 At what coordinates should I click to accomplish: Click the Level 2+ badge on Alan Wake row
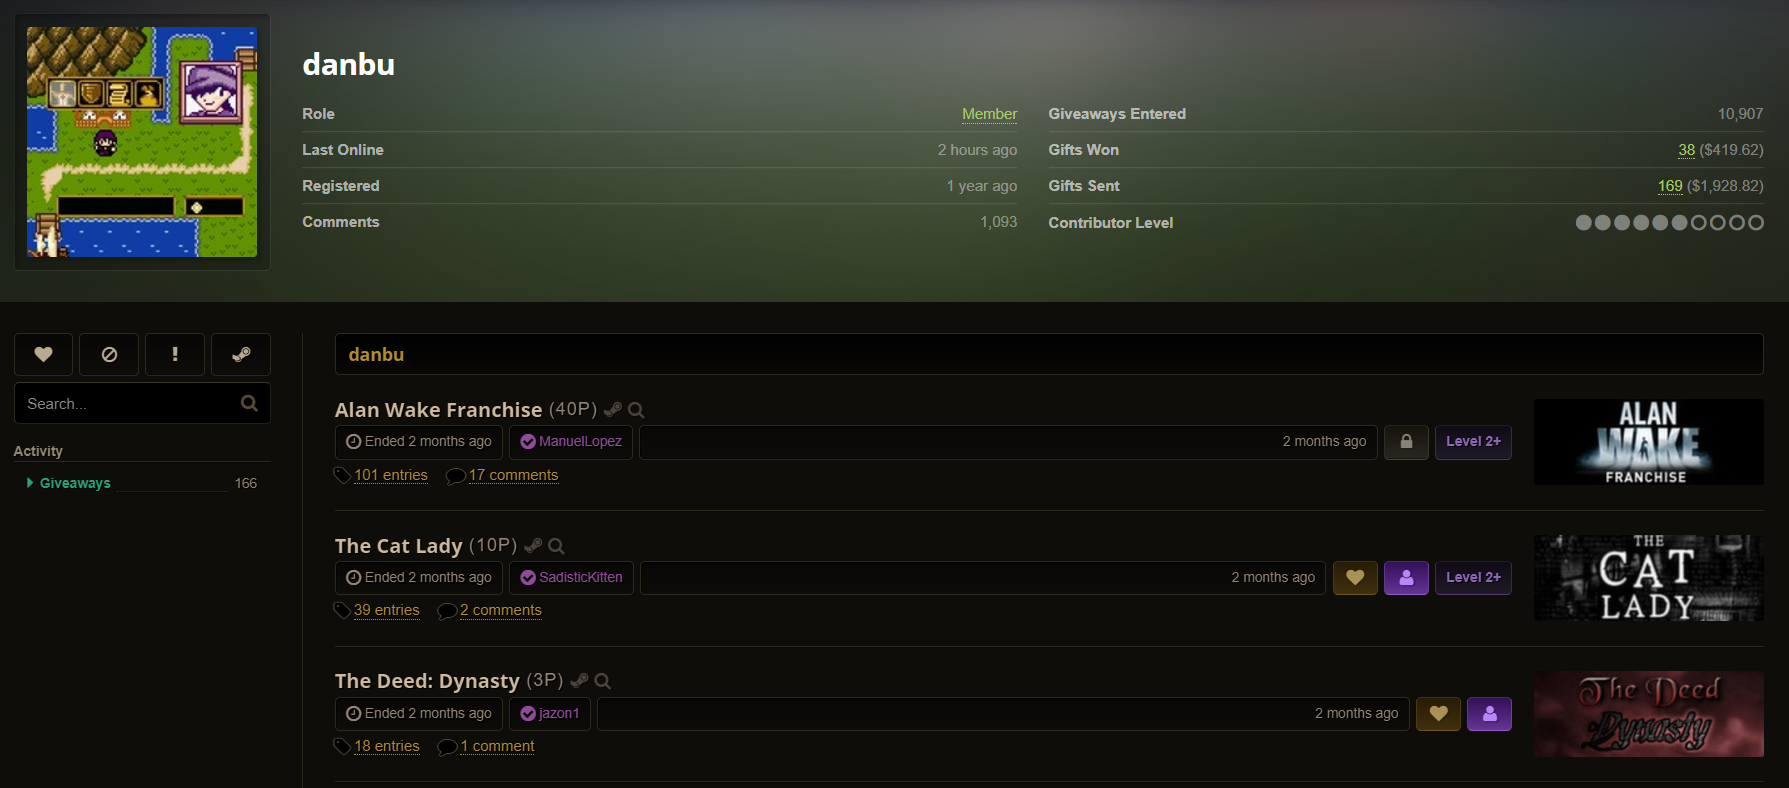(x=1473, y=442)
